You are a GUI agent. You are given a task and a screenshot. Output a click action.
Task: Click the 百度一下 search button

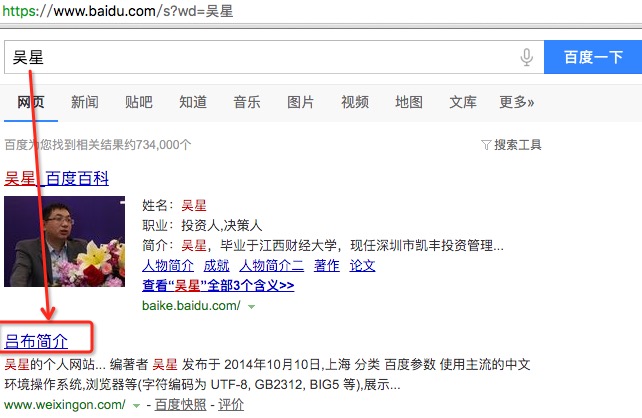click(x=593, y=57)
